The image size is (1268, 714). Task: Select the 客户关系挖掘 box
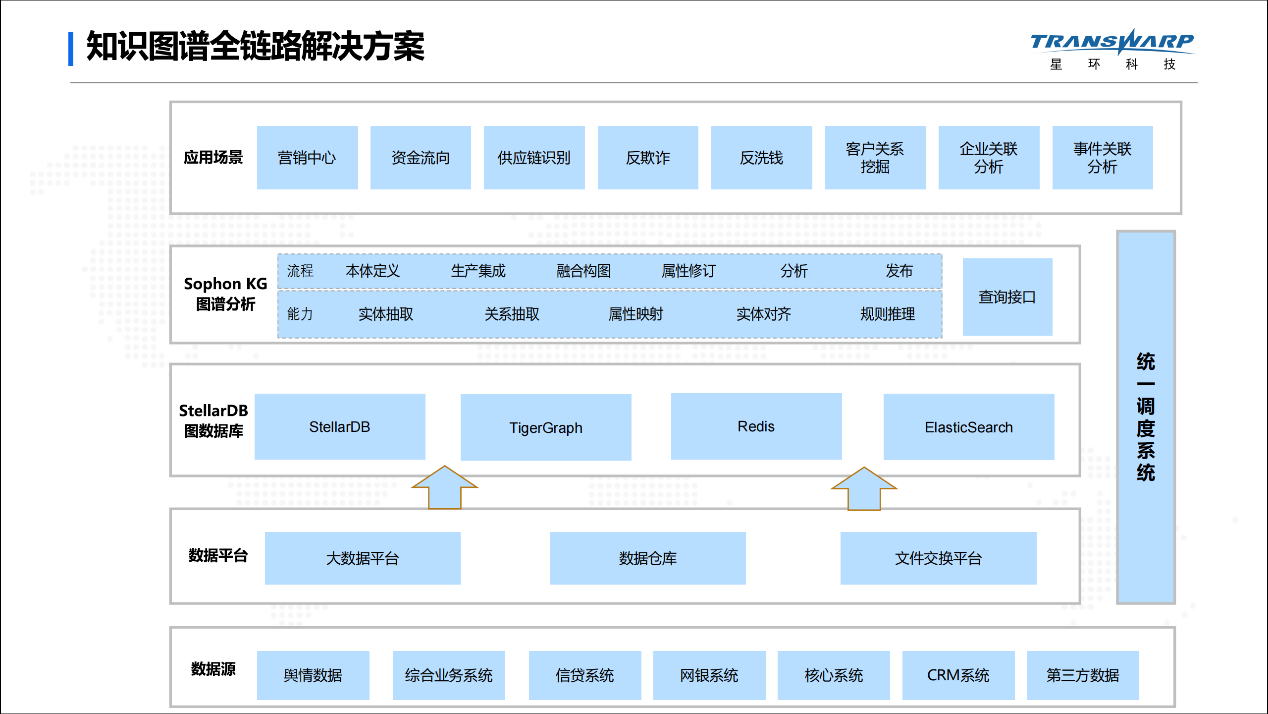pos(875,157)
